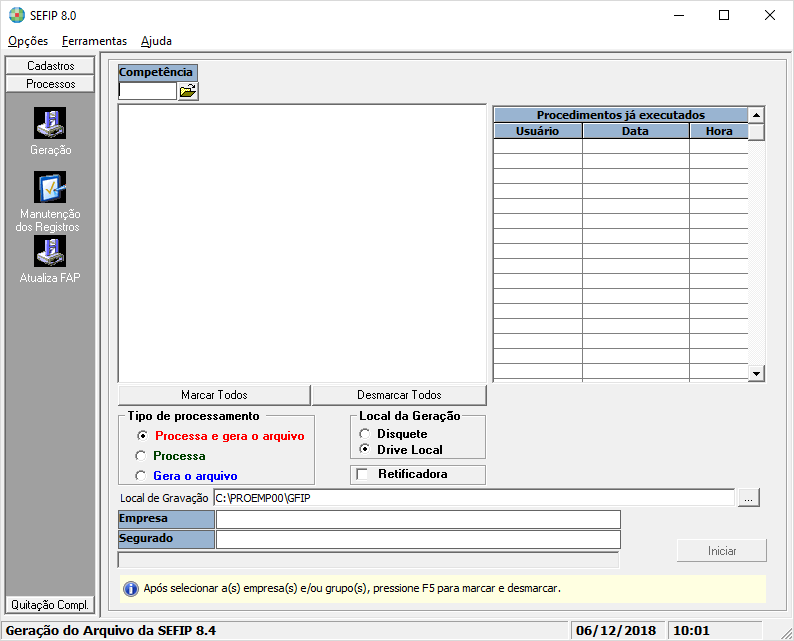Image resolution: width=794 pixels, height=641 pixels.
Task: Switch to the Processos sidebar section
Action: pyautogui.click(x=50, y=84)
